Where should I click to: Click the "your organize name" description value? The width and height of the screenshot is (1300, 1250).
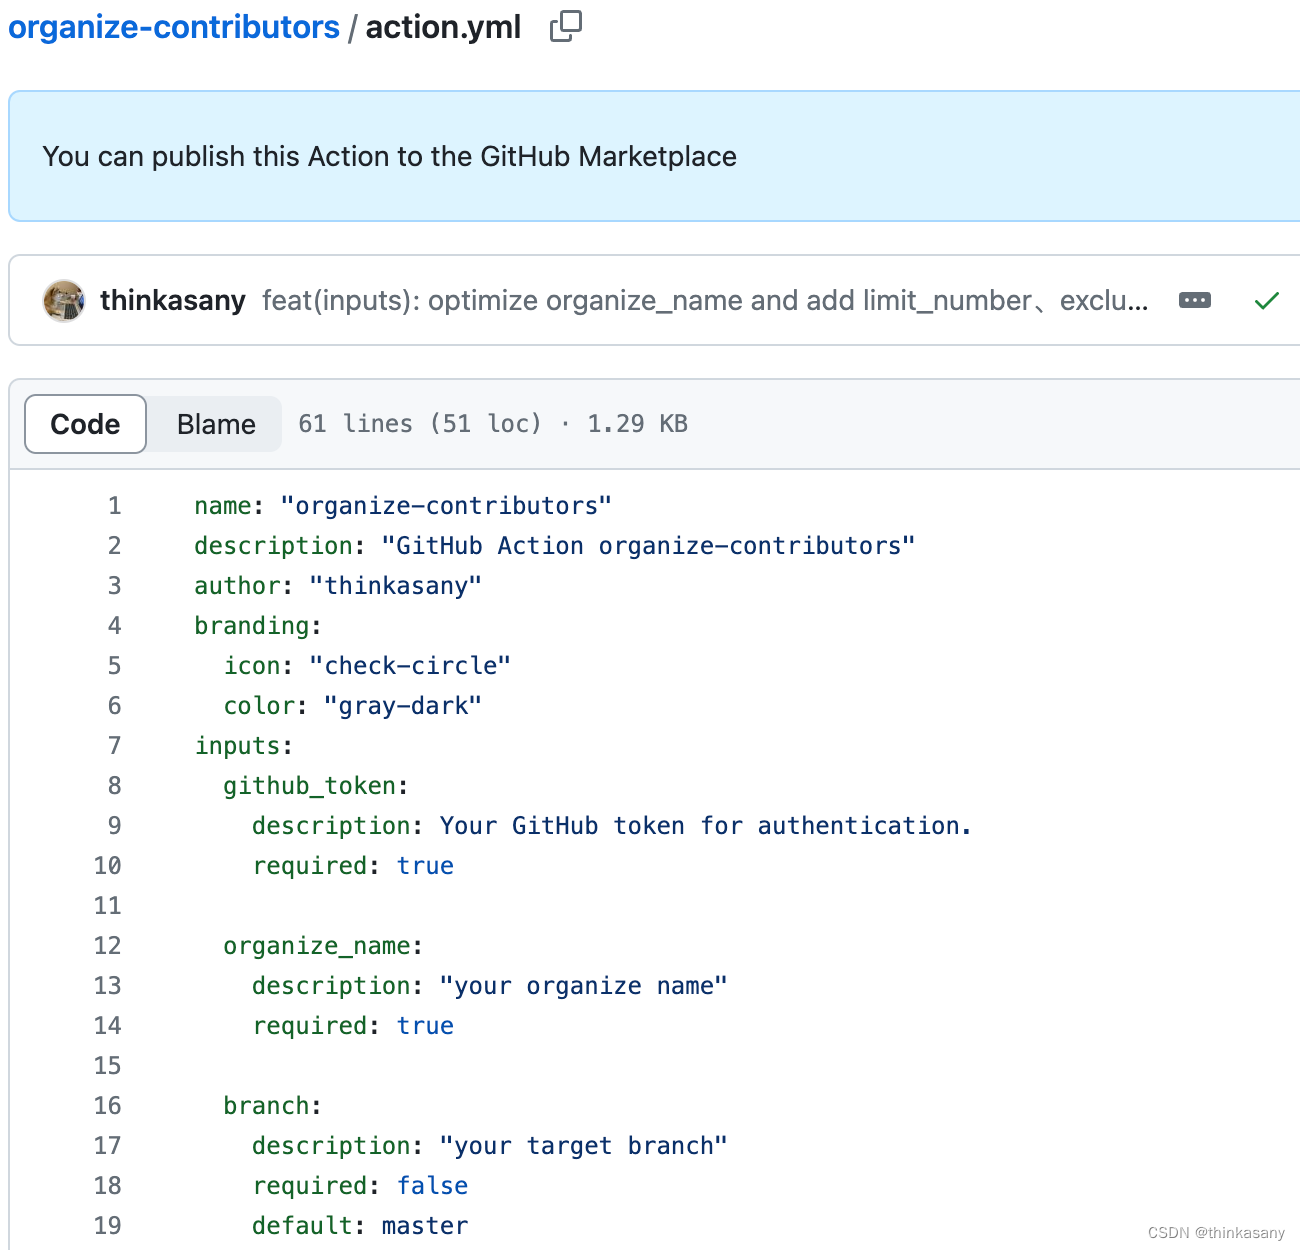(584, 986)
